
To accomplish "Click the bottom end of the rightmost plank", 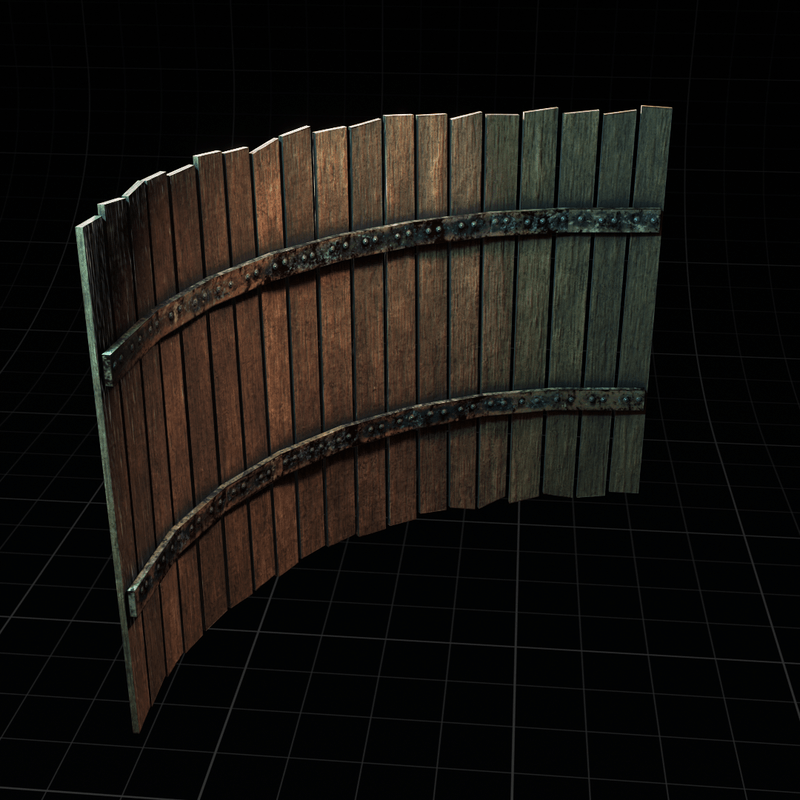I will click(x=625, y=488).
